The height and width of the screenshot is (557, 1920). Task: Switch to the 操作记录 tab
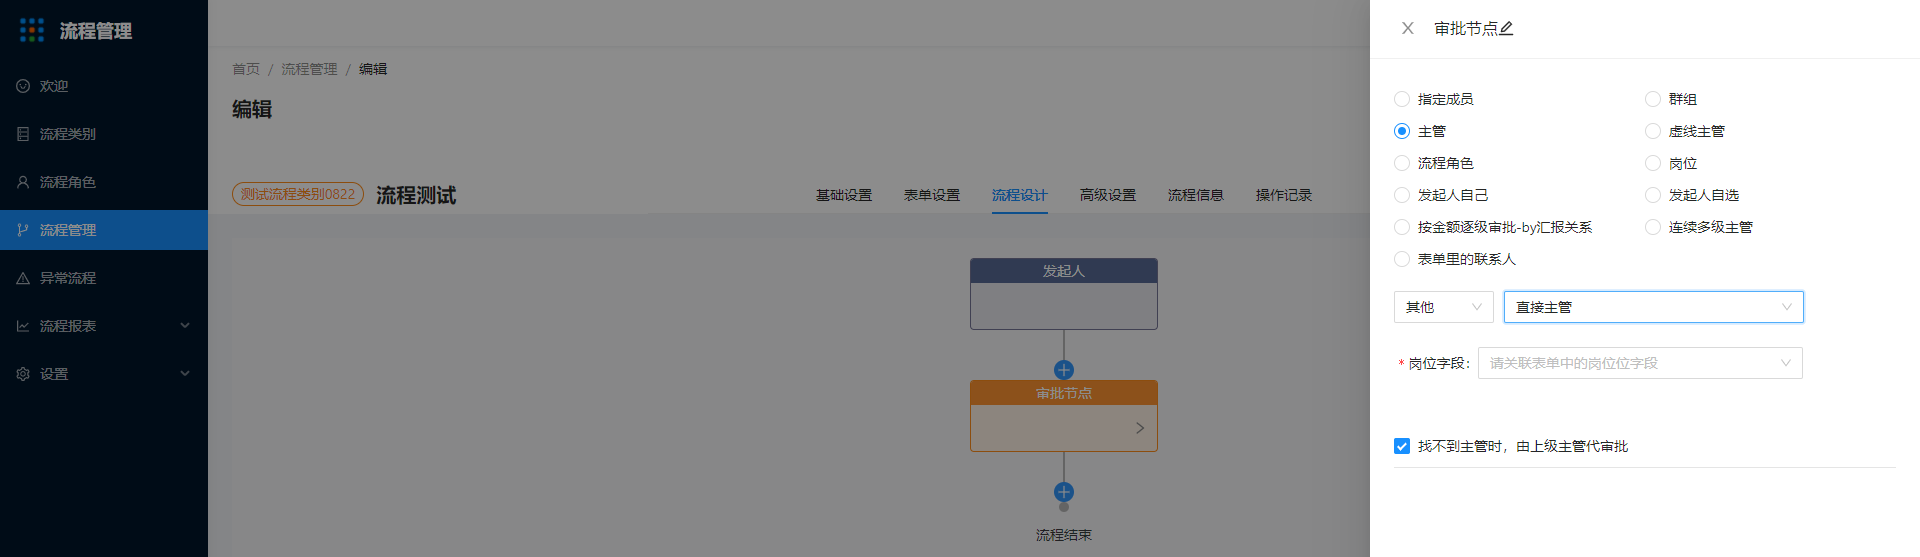(1284, 195)
